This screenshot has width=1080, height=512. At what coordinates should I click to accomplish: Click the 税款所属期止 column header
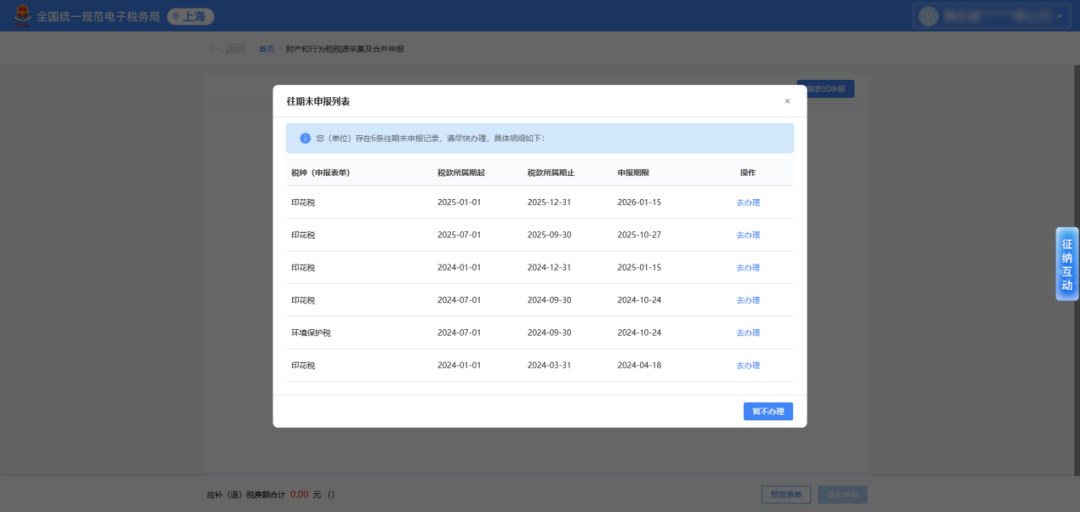551,173
